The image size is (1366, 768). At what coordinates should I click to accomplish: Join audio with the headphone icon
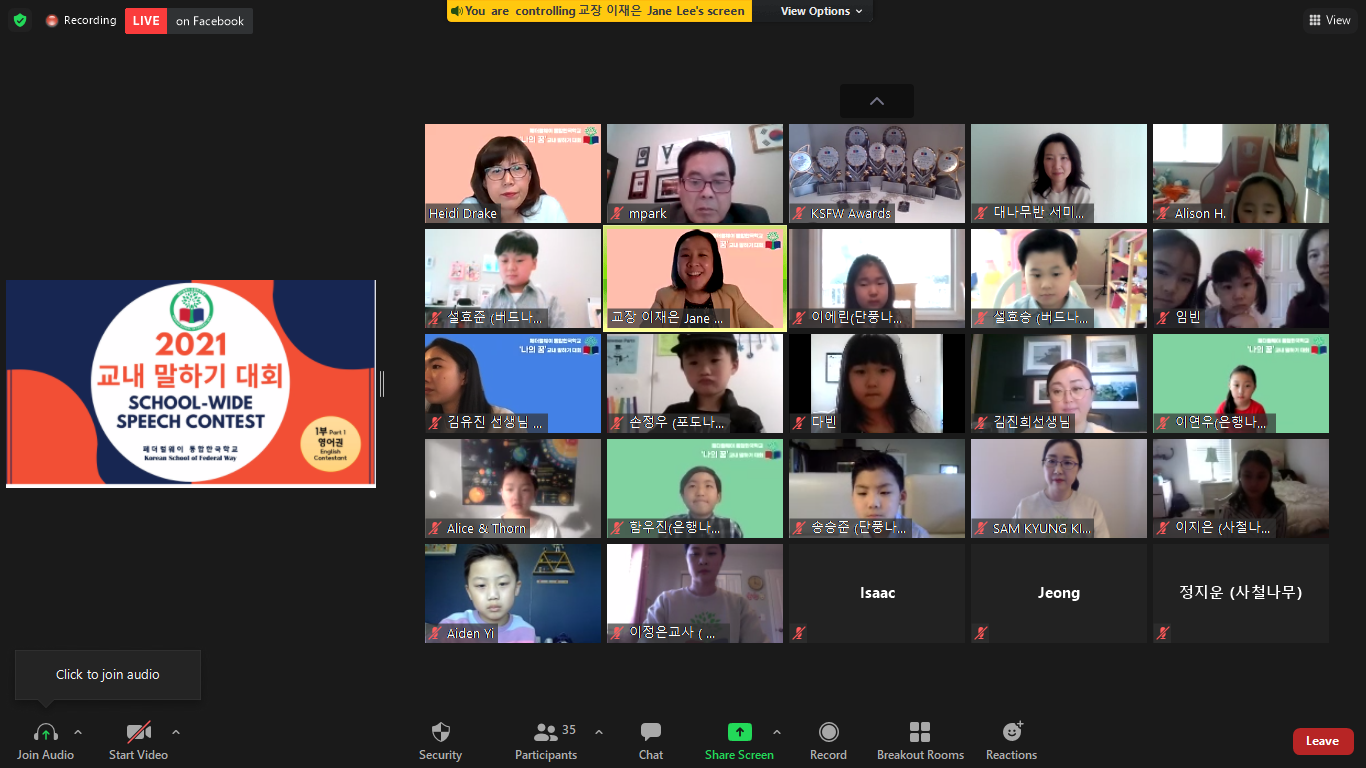point(45,733)
